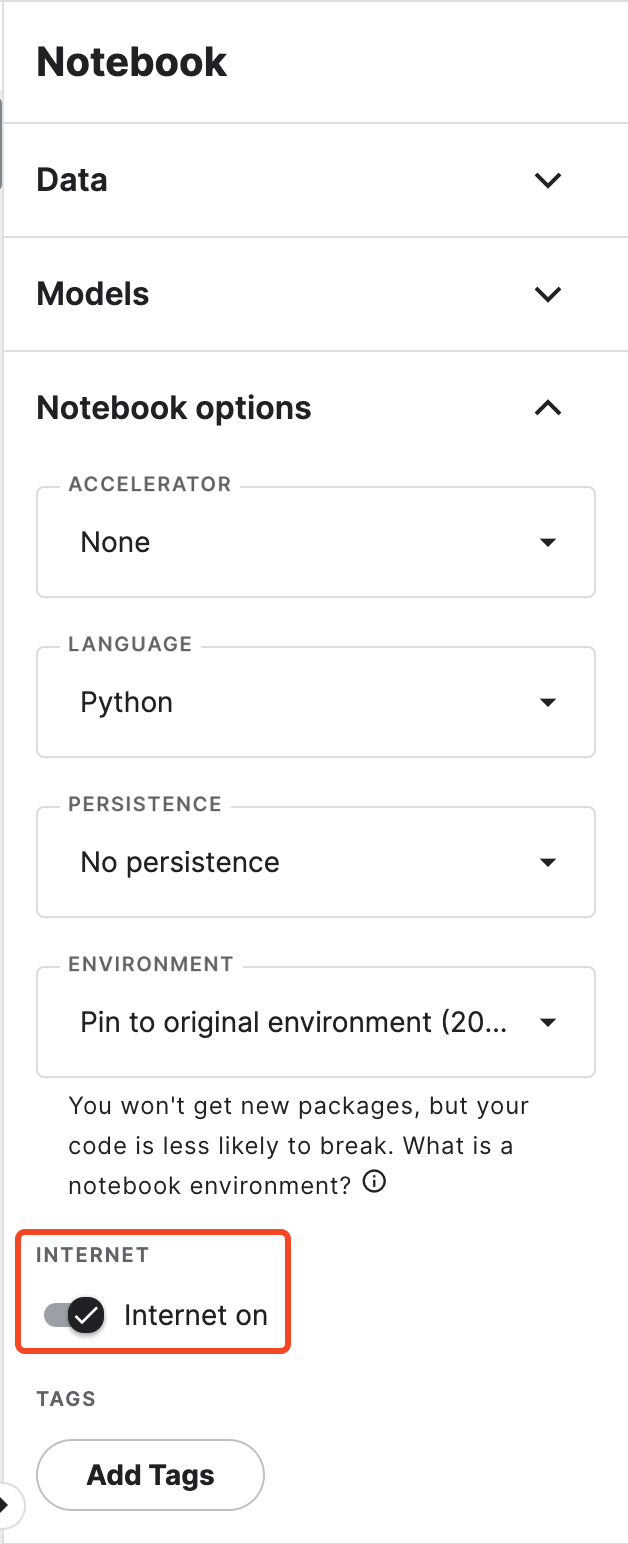Collapse the Notebook options section title

coord(174,408)
